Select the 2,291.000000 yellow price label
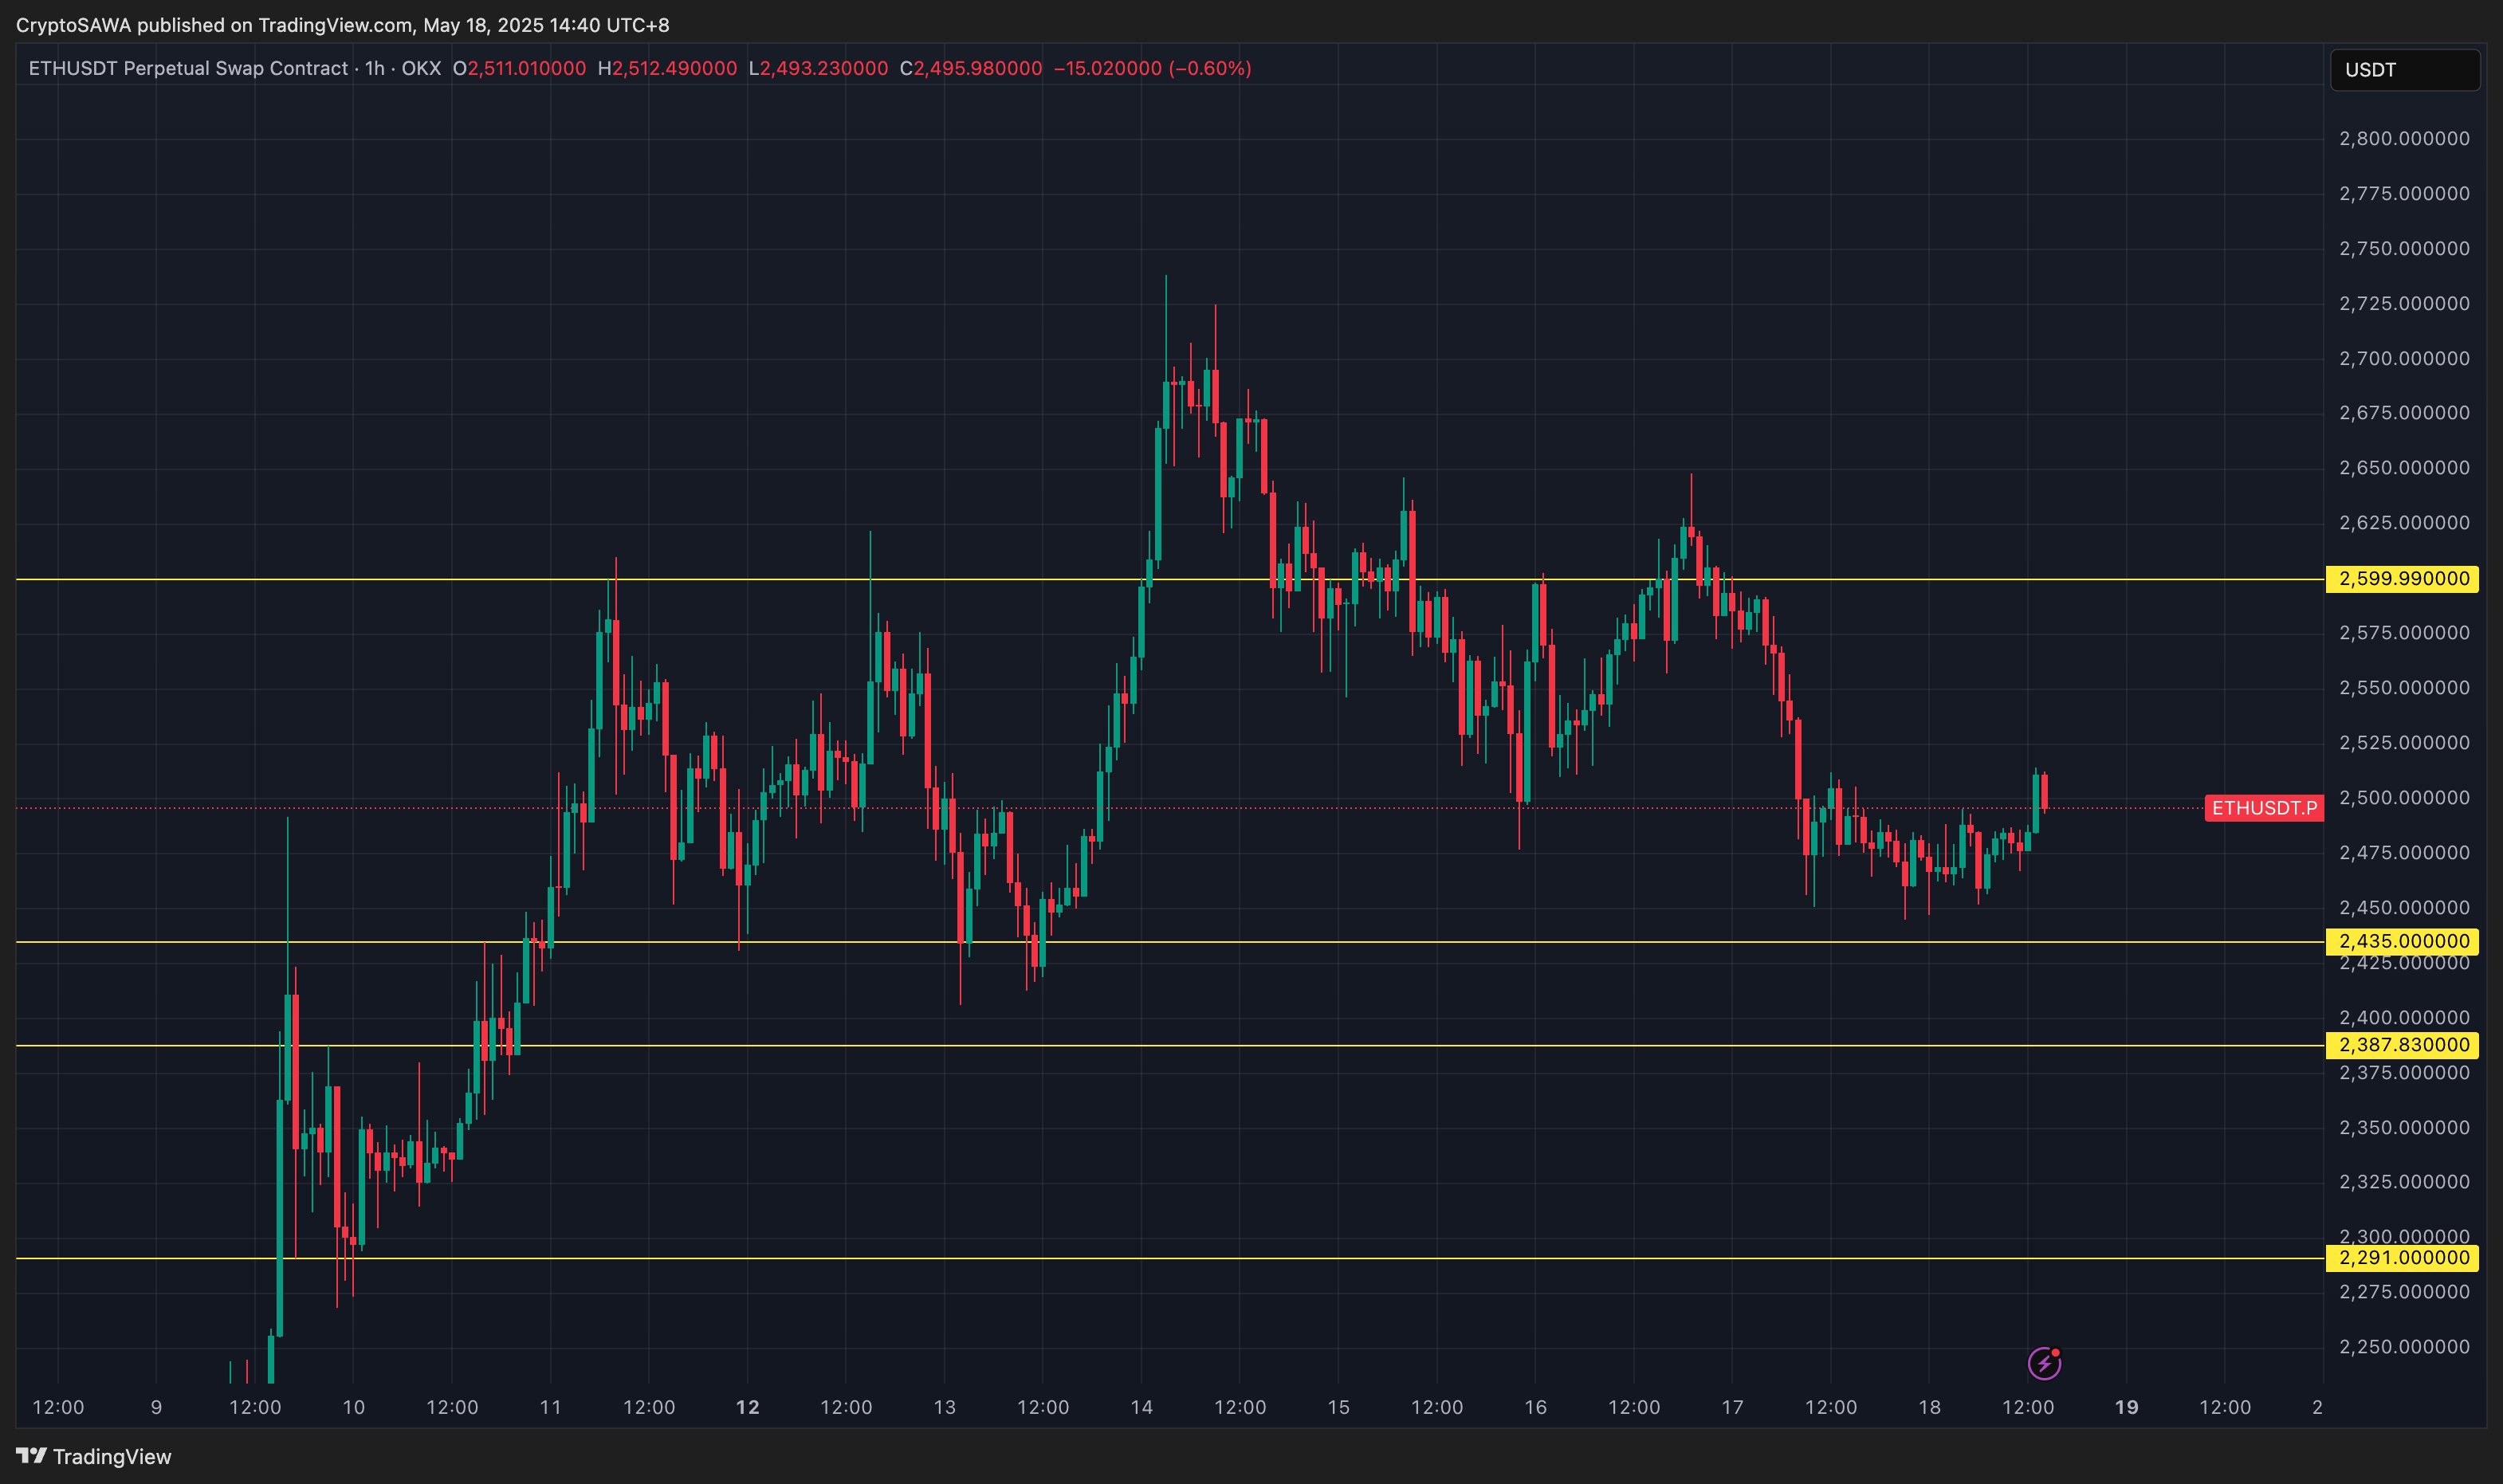 click(2402, 1258)
